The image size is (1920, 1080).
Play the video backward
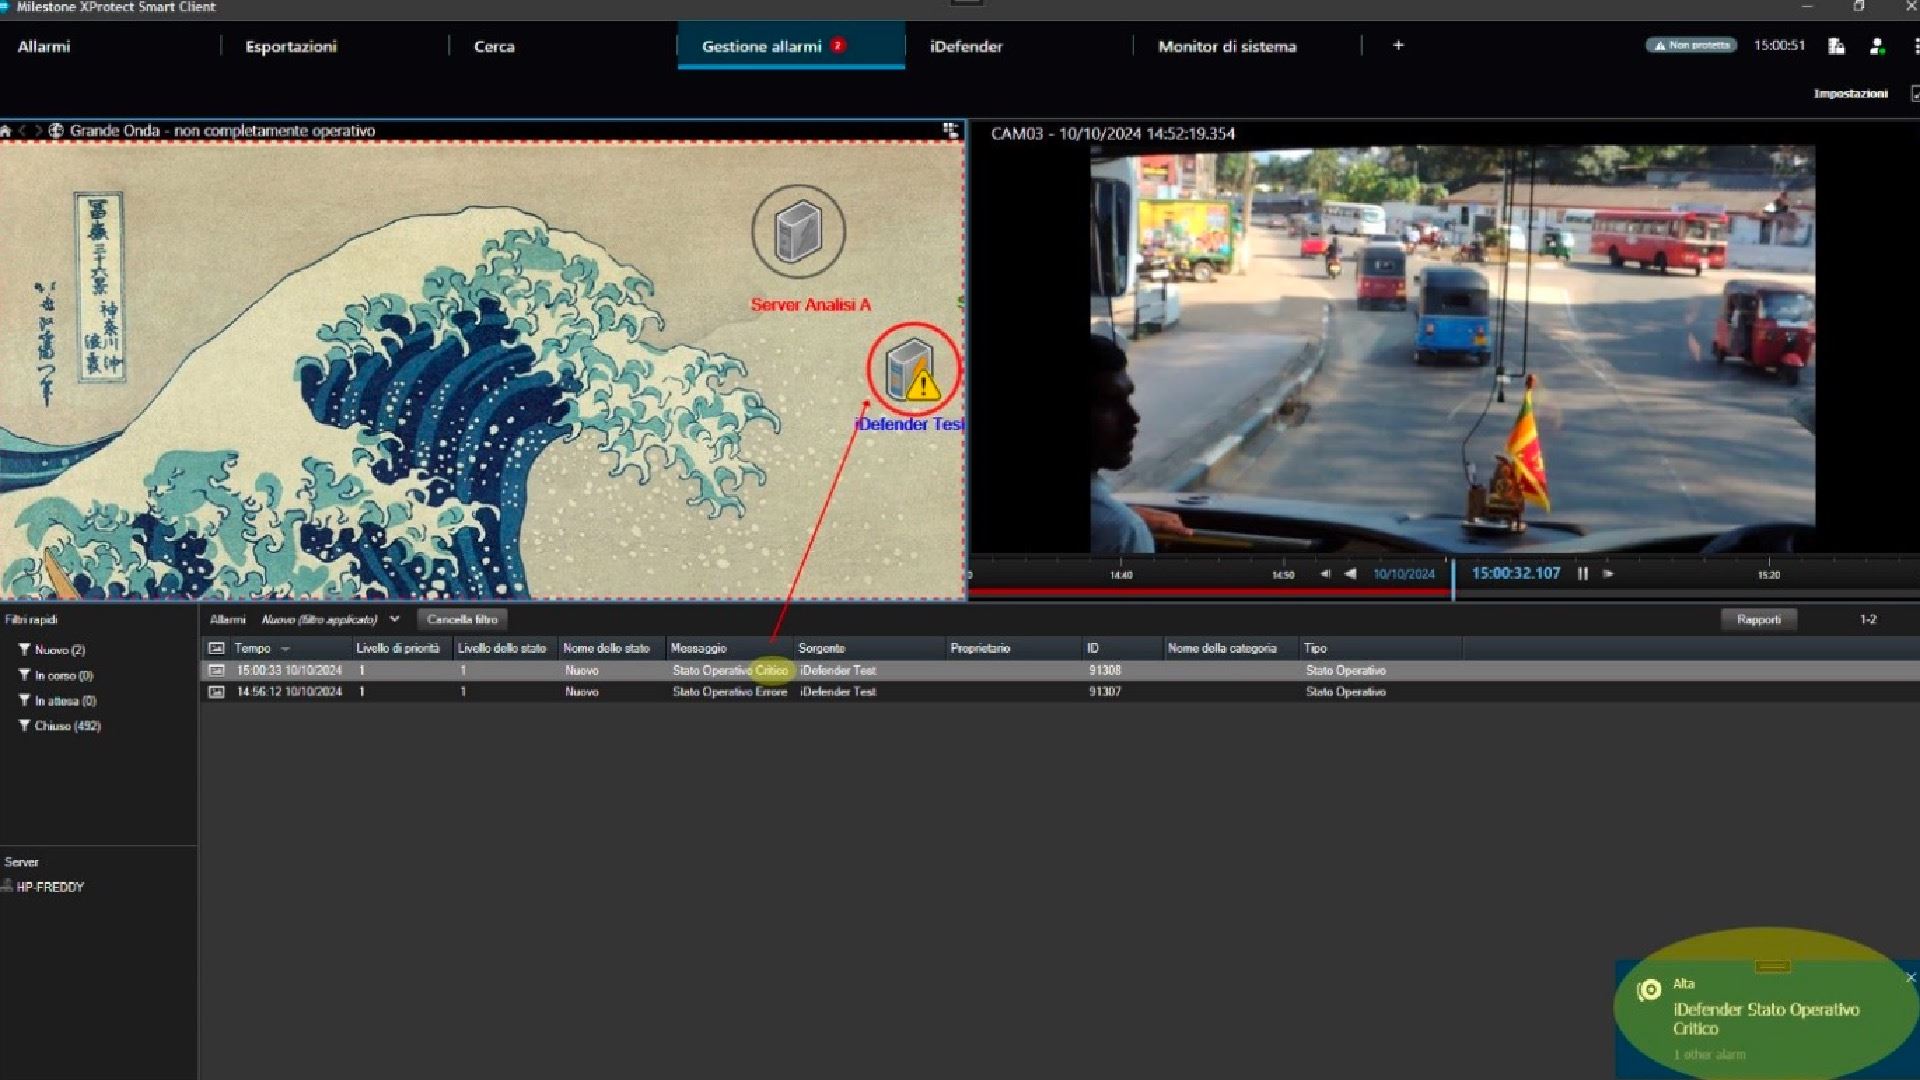pyautogui.click(x=1351, y=574)
